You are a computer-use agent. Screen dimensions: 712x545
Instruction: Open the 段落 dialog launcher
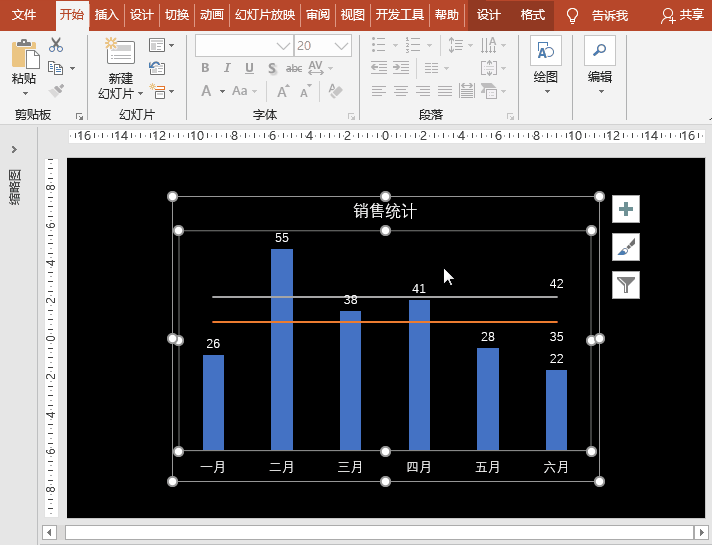[x=510, y=117]
